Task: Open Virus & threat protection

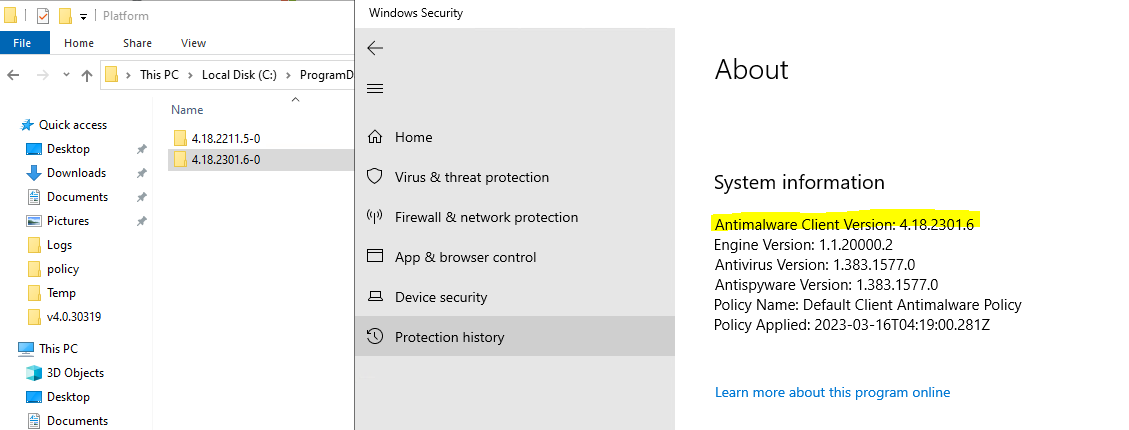Action: pos(515,177)
